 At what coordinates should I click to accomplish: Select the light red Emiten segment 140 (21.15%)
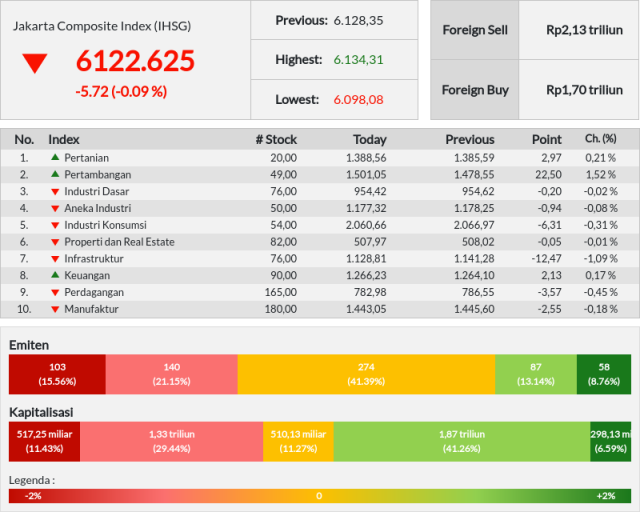point(171,374)
